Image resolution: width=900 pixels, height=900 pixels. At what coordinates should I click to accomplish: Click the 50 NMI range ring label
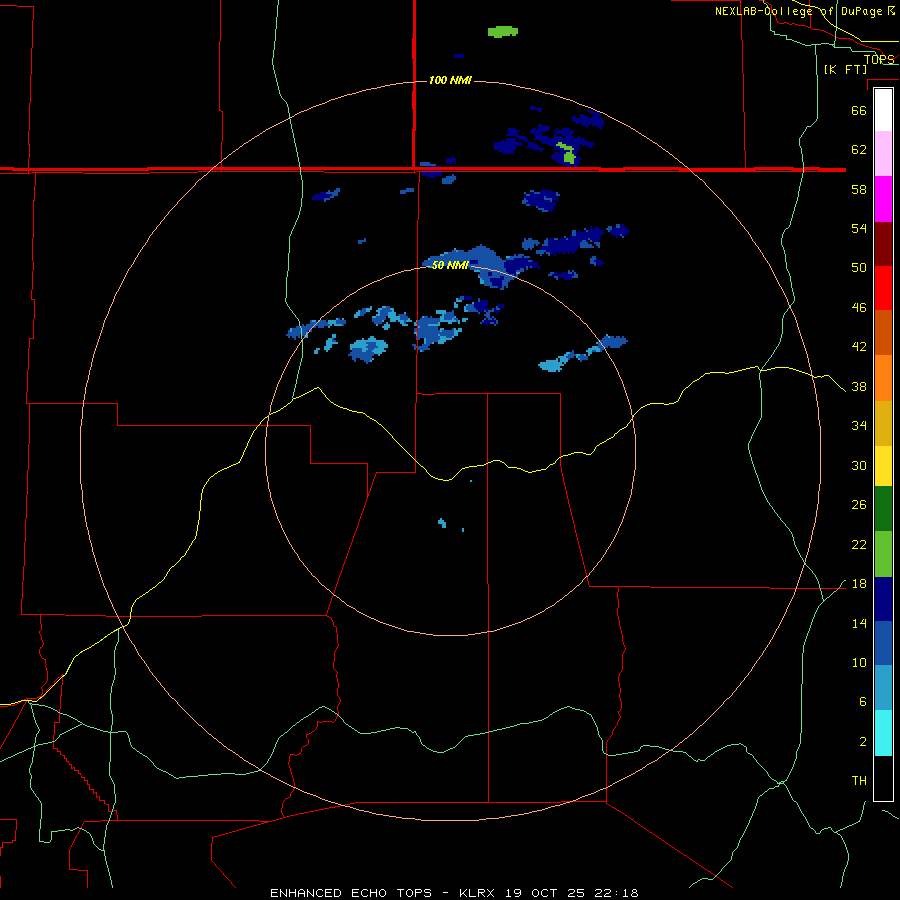click(450, 265)
